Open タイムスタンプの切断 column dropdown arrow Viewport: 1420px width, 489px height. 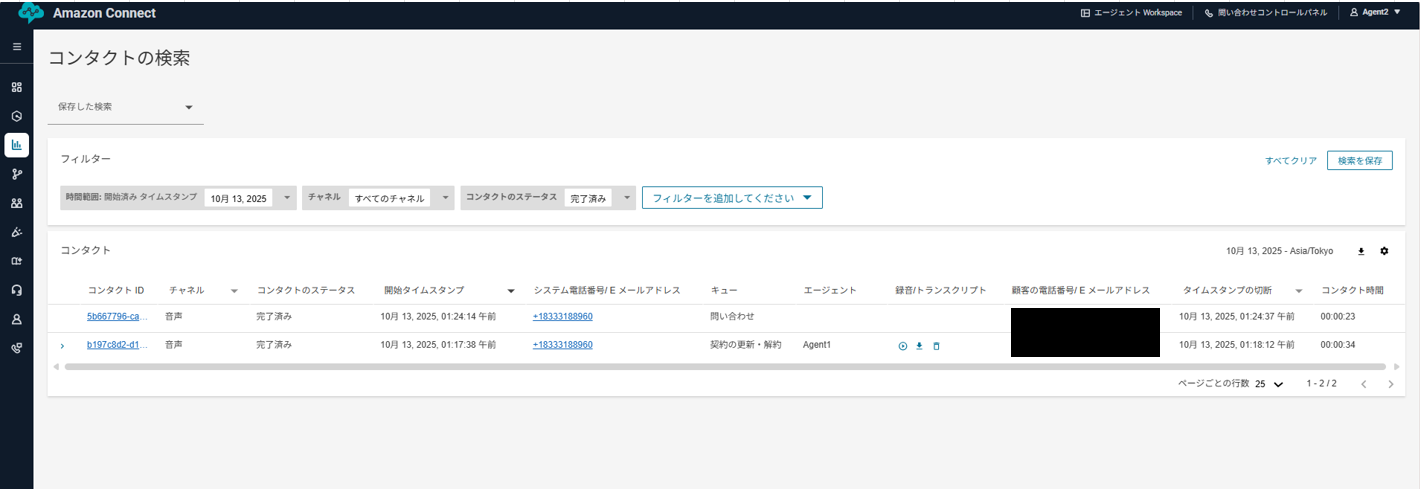(1299, 291)
